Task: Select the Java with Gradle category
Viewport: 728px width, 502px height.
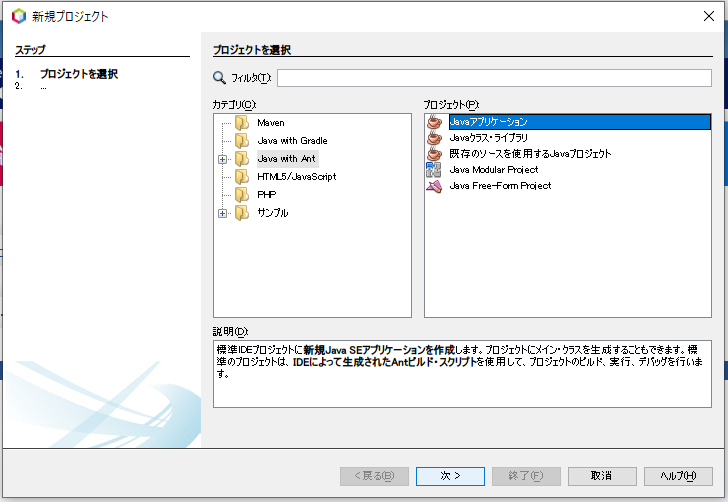Action: (292, 141)
